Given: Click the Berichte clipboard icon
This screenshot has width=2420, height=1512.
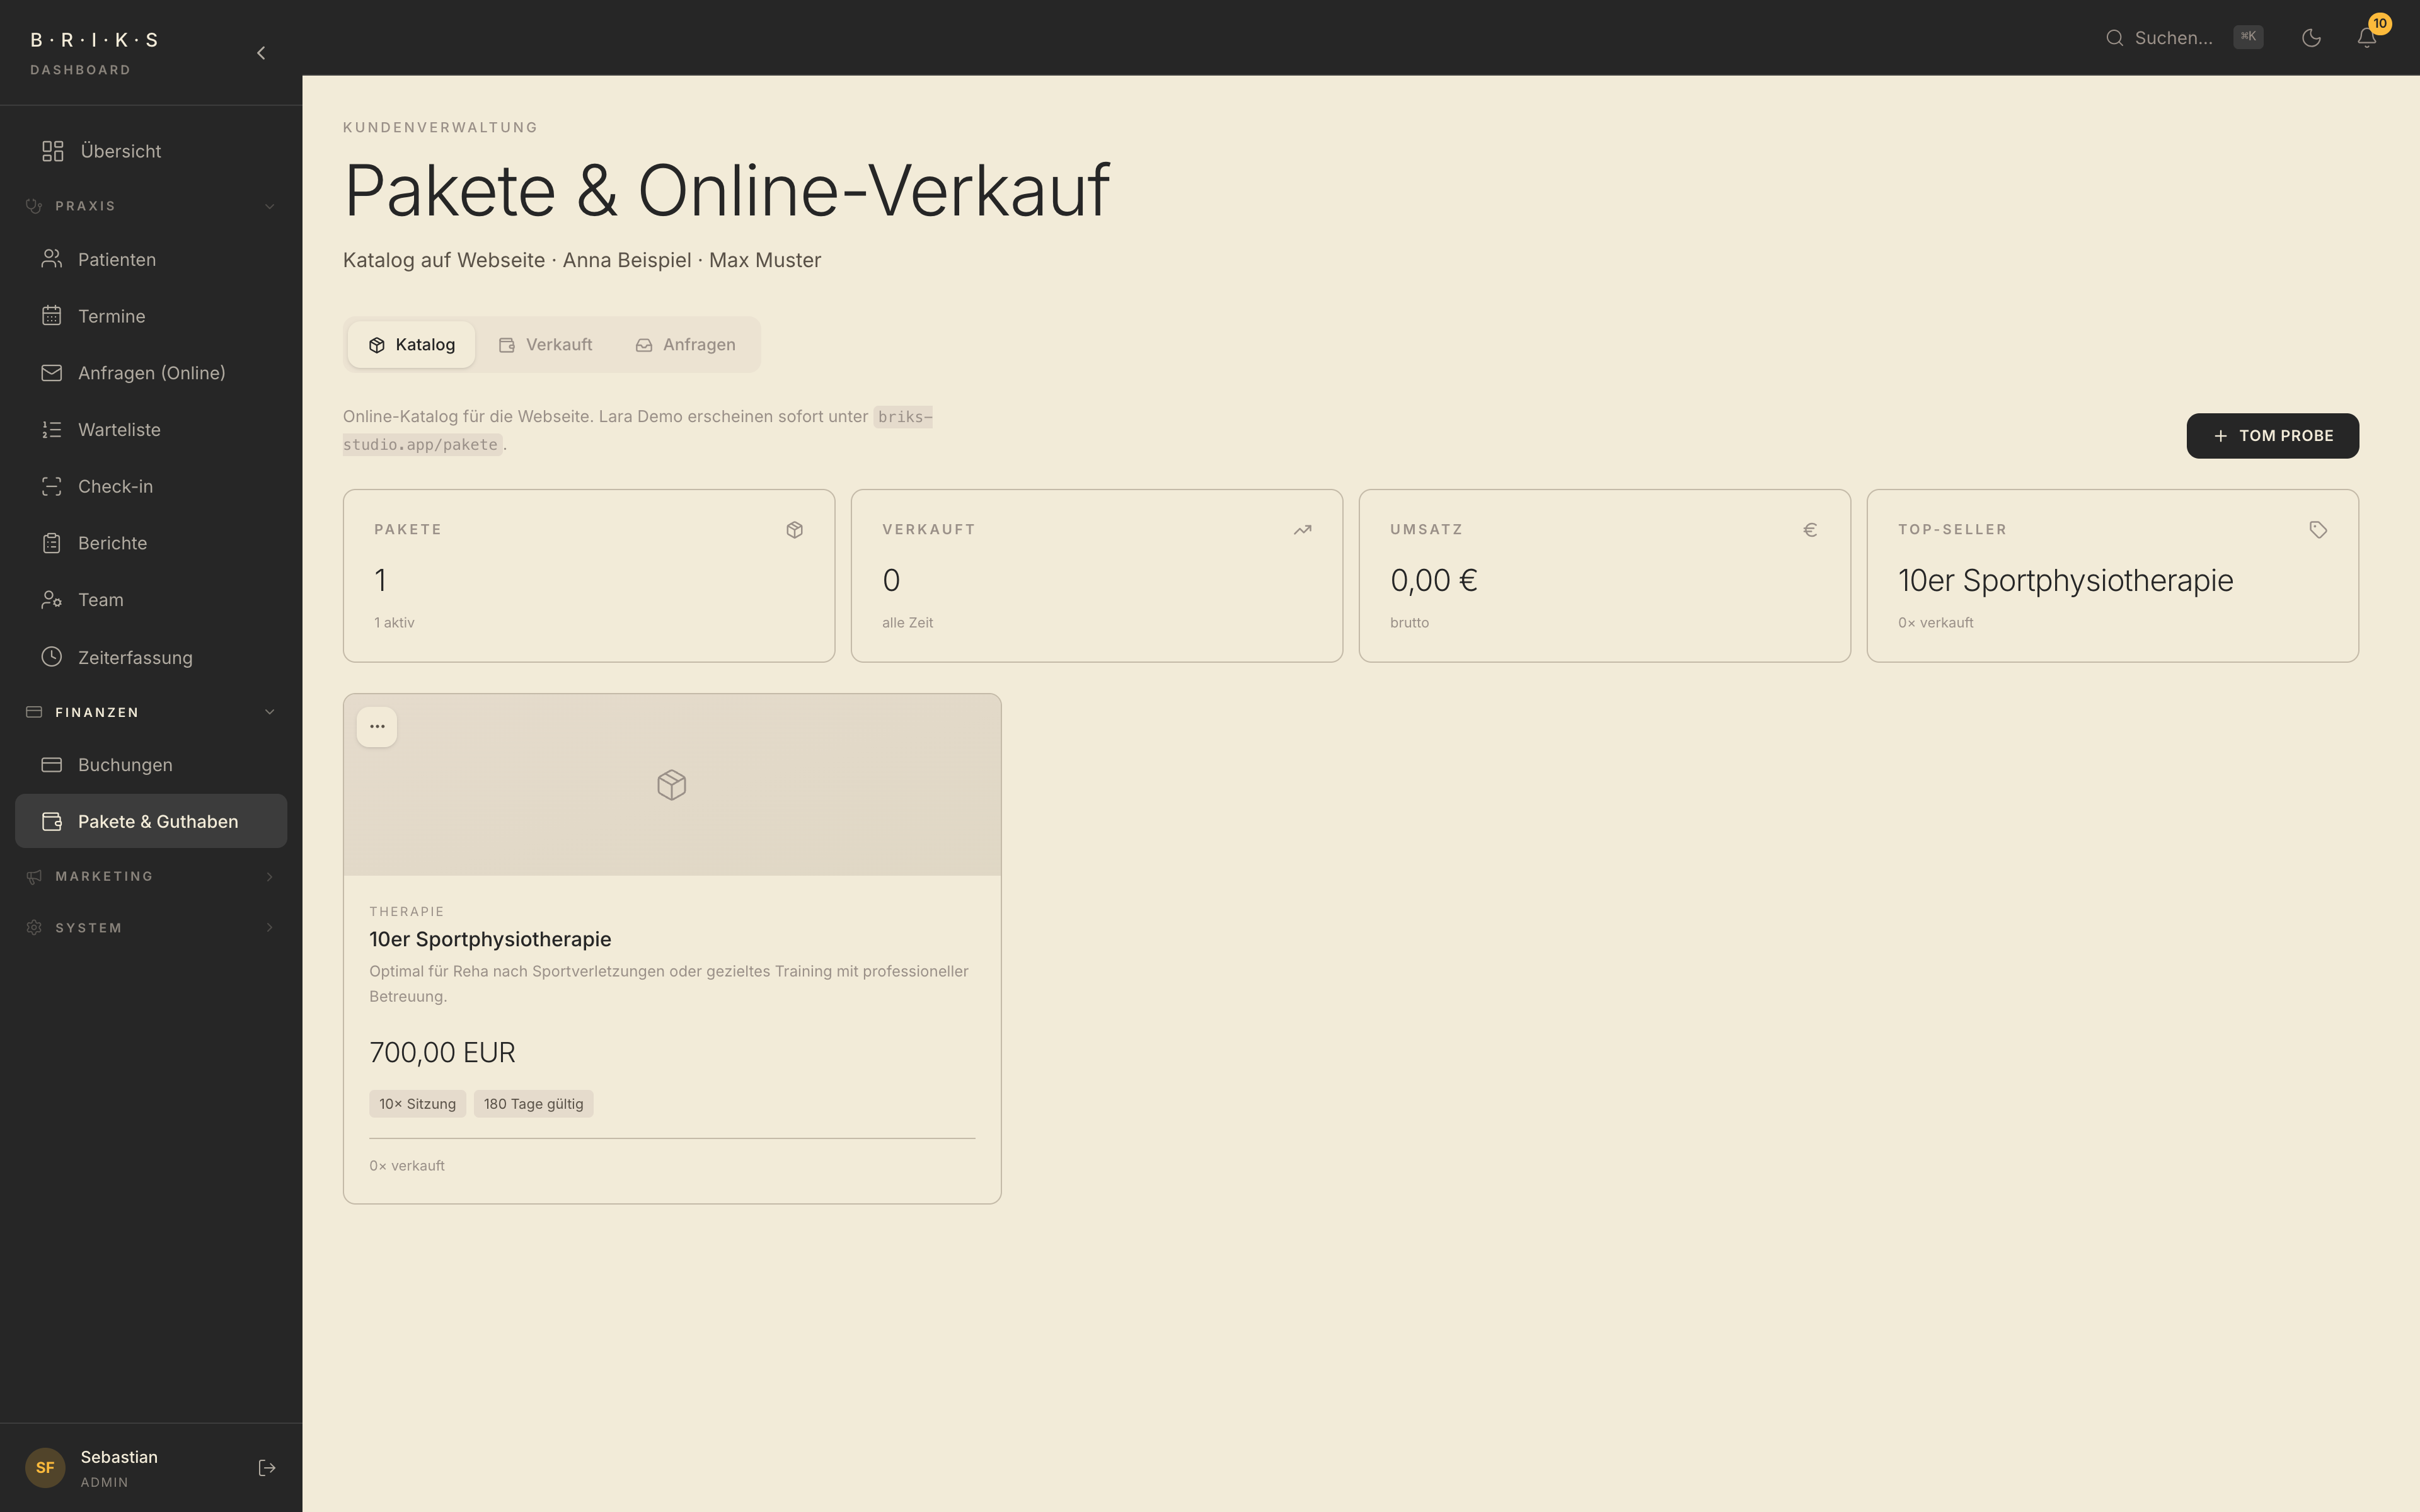Looking at the screenshot, I should 52,543.
